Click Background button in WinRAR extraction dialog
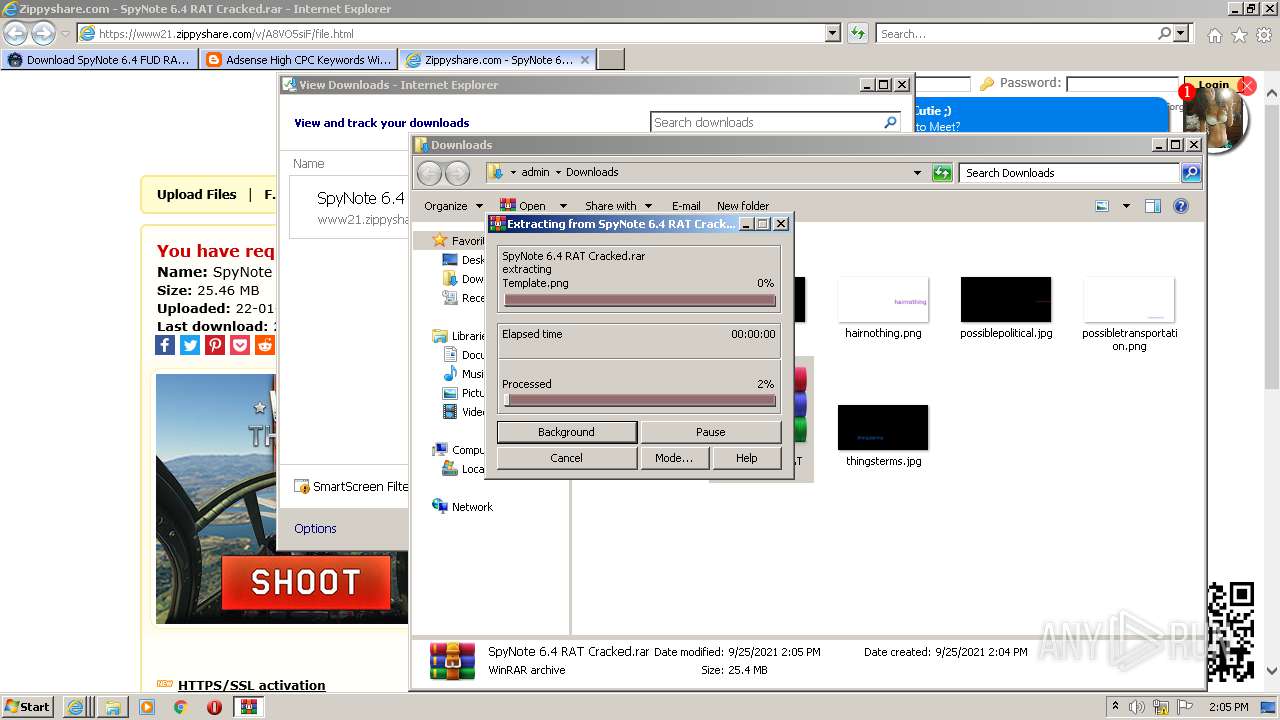 [566, 432]
